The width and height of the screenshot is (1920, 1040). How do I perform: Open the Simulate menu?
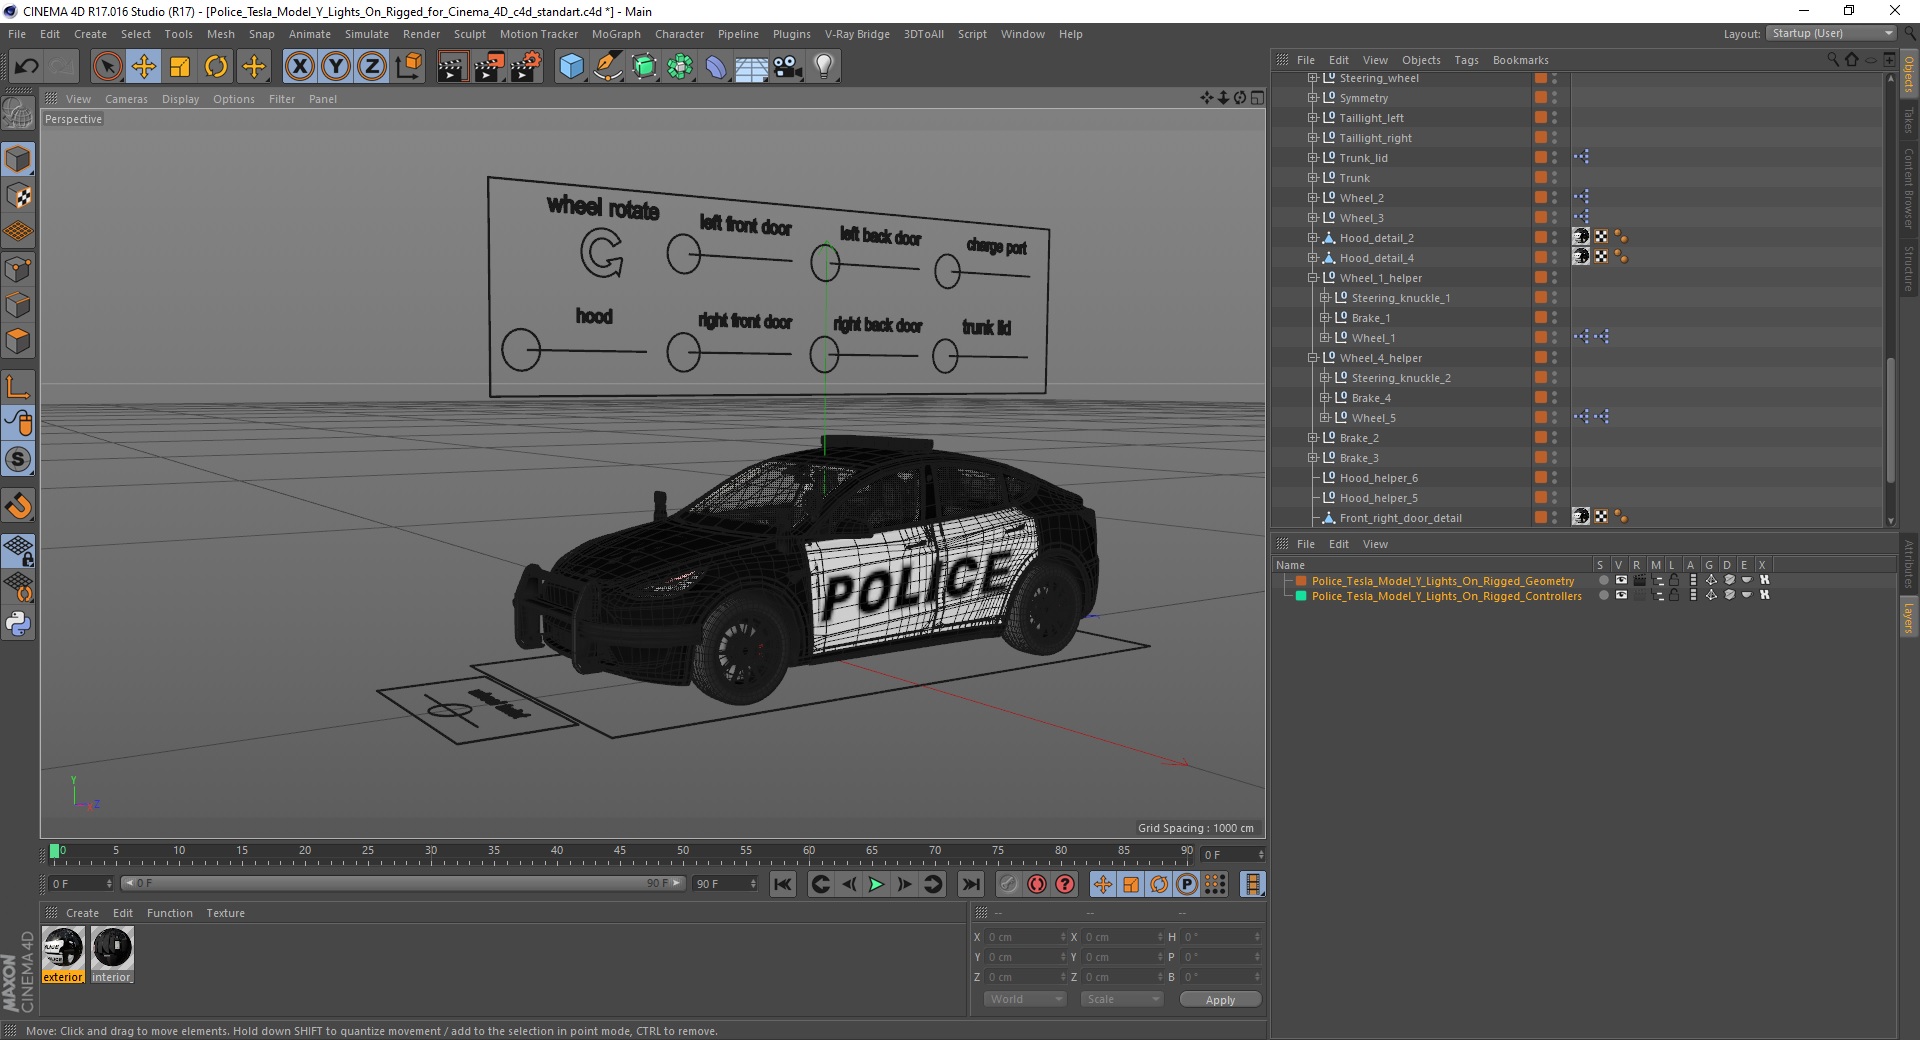pyautogui.click(x=367, y=34)
